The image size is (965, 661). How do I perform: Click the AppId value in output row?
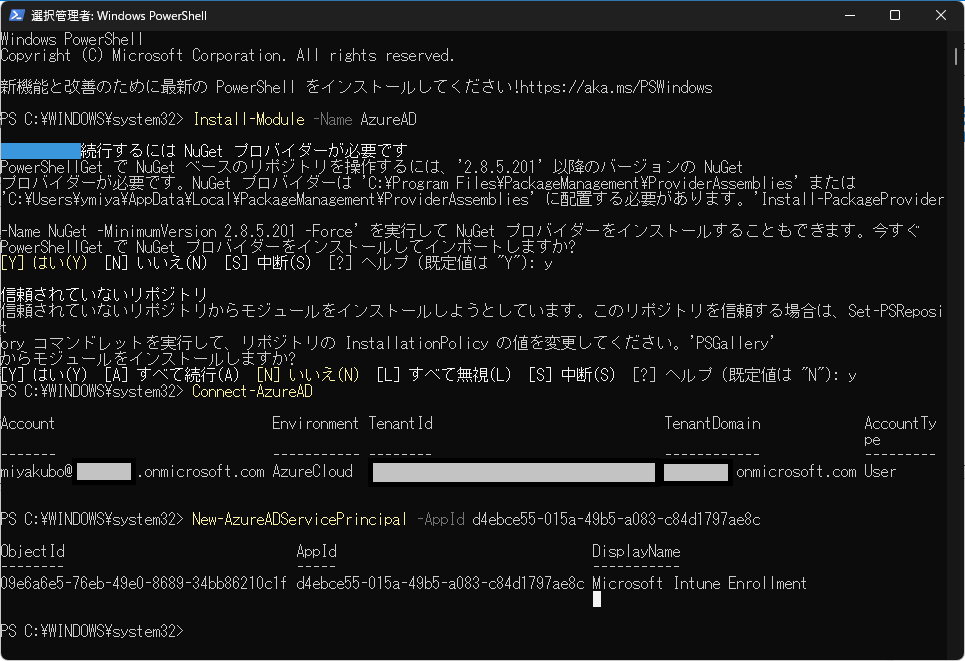(440, 583)
